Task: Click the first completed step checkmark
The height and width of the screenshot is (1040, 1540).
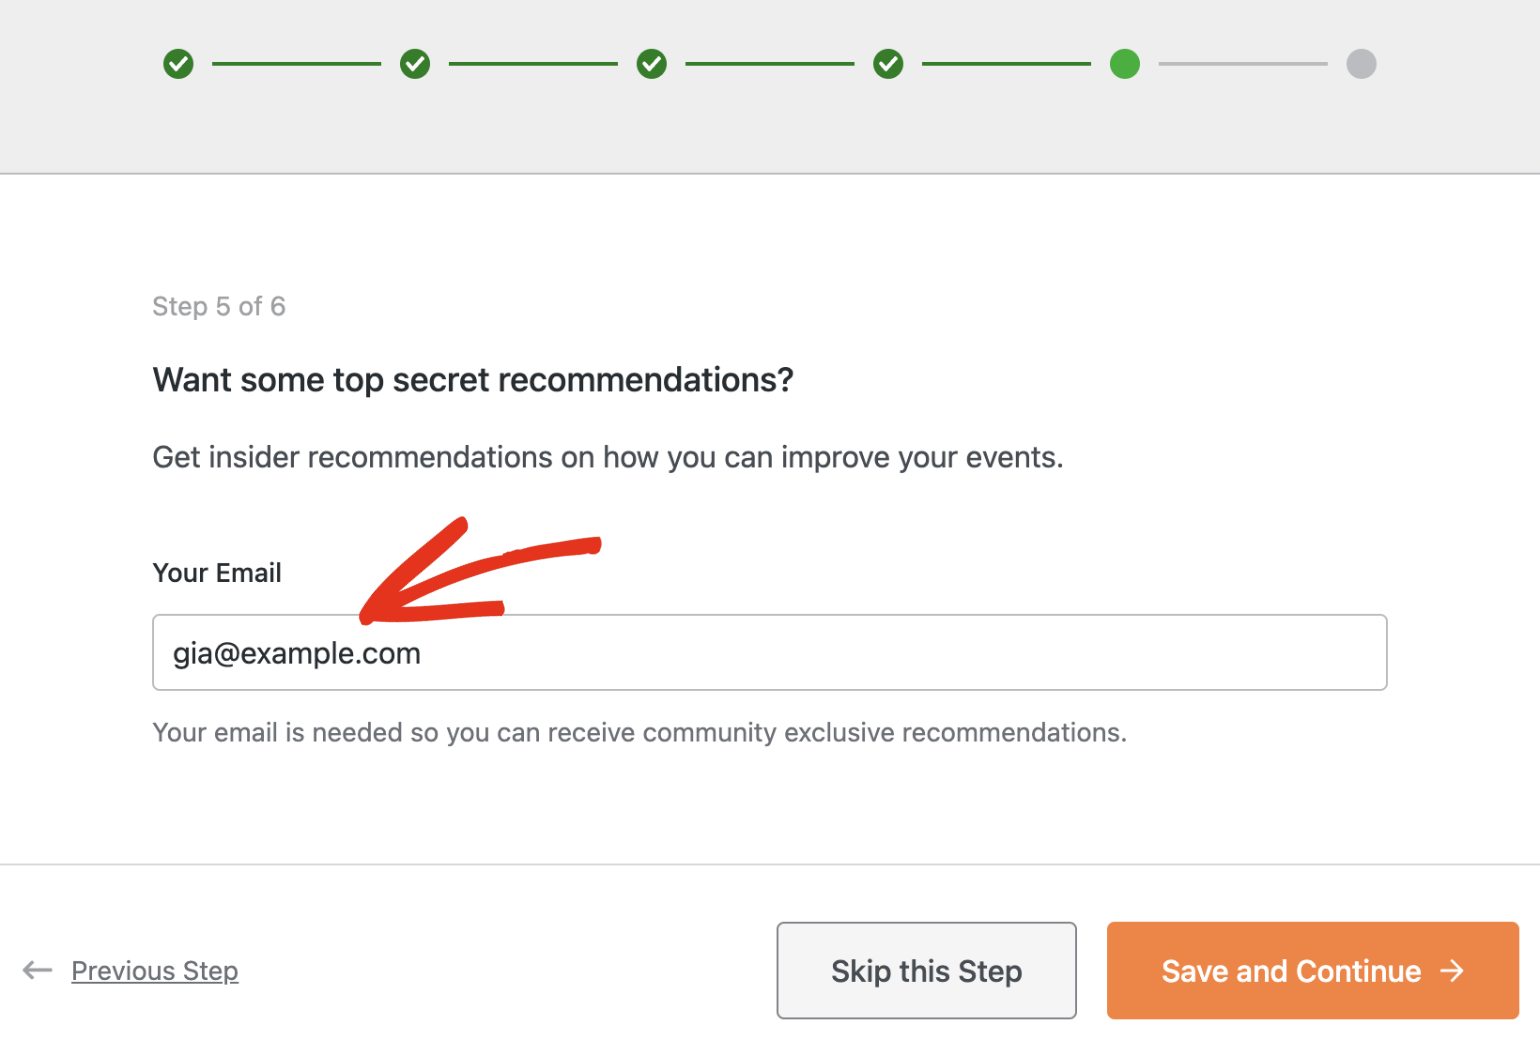Action: click(178, 64)
